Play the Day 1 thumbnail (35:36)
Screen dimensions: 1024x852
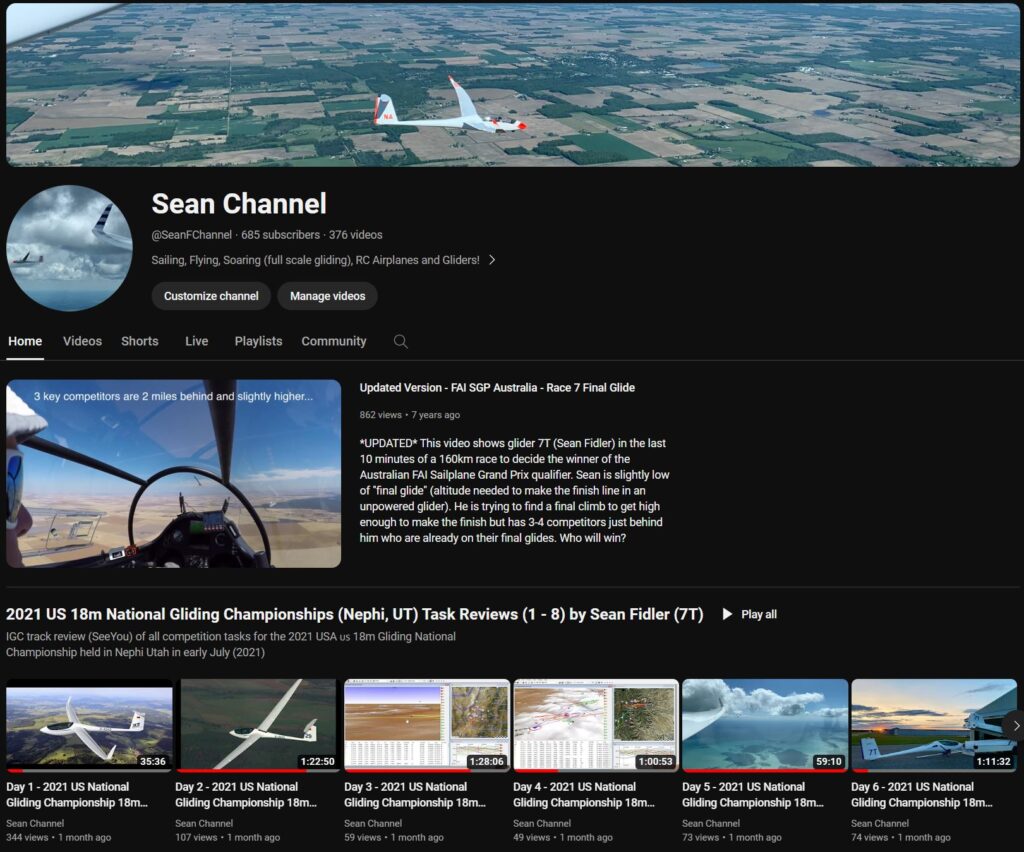click(89, 725)
